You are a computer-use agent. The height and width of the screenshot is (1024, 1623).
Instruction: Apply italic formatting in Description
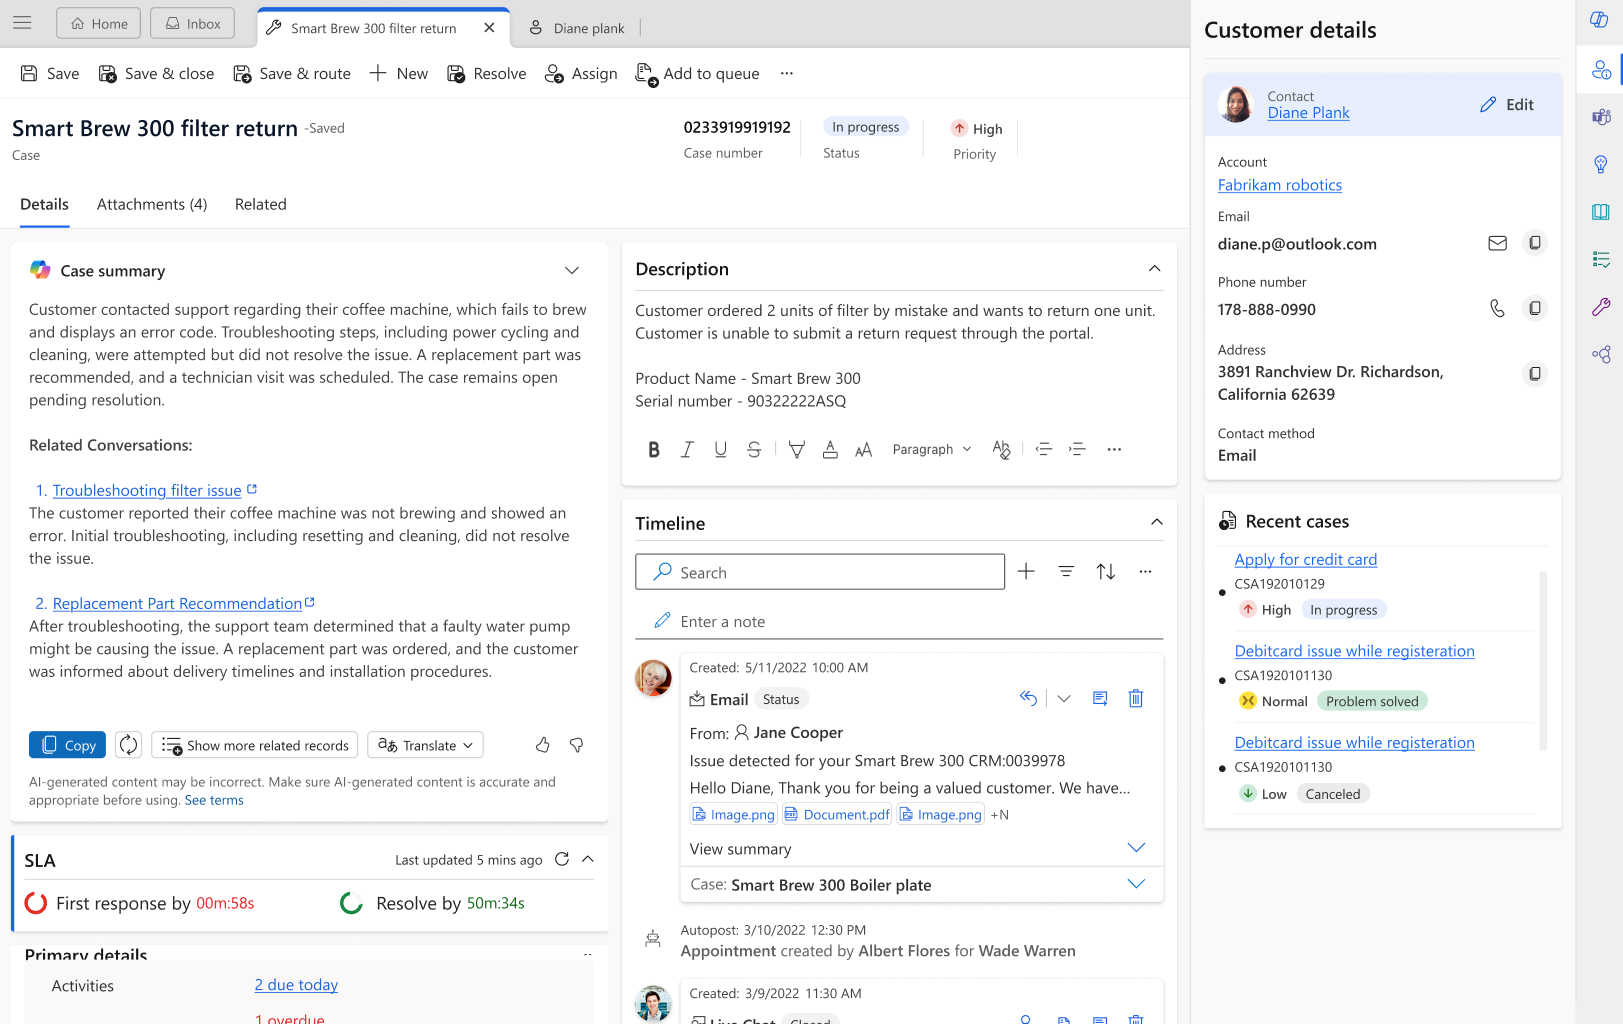687,450
